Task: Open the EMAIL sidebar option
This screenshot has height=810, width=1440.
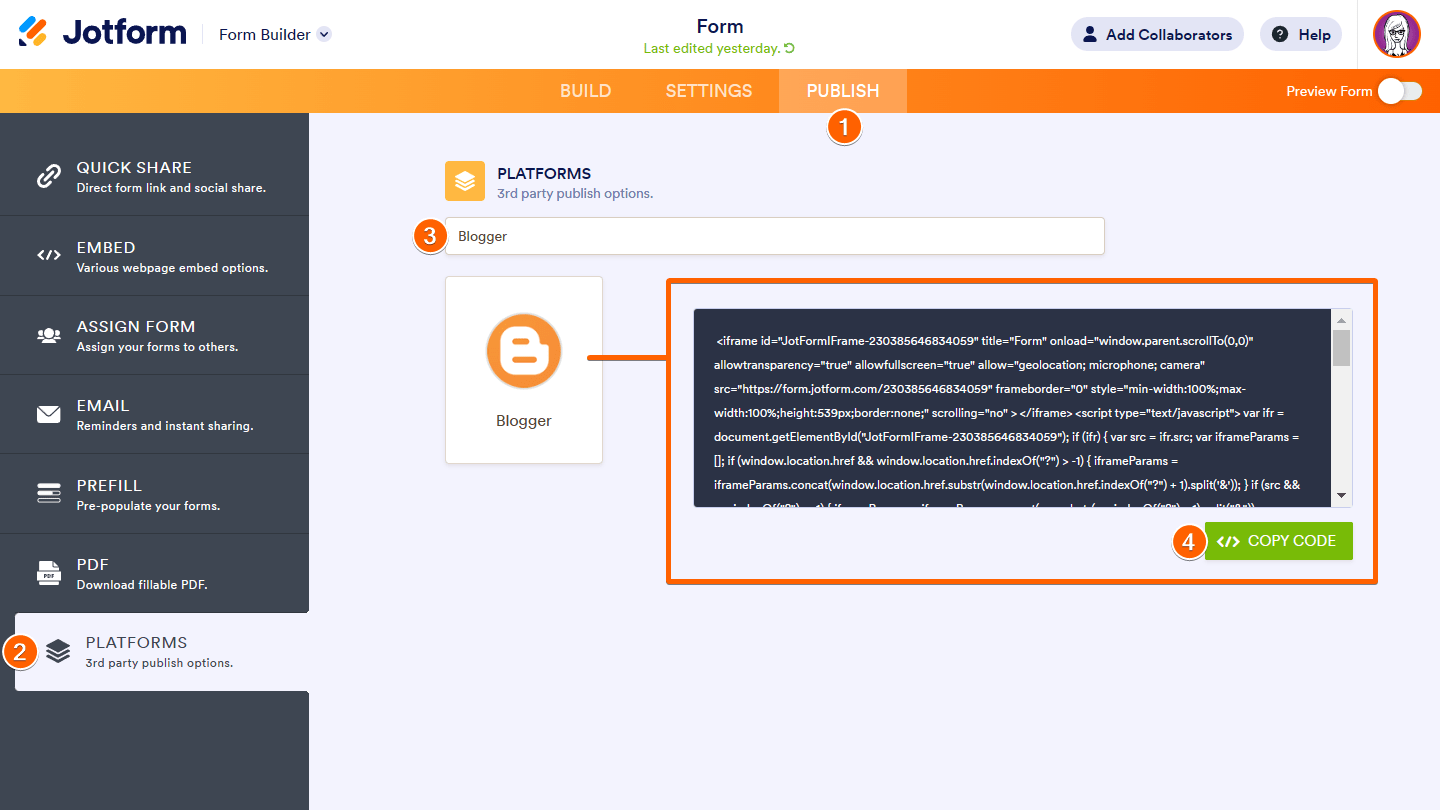Action: tap(154, 414)
